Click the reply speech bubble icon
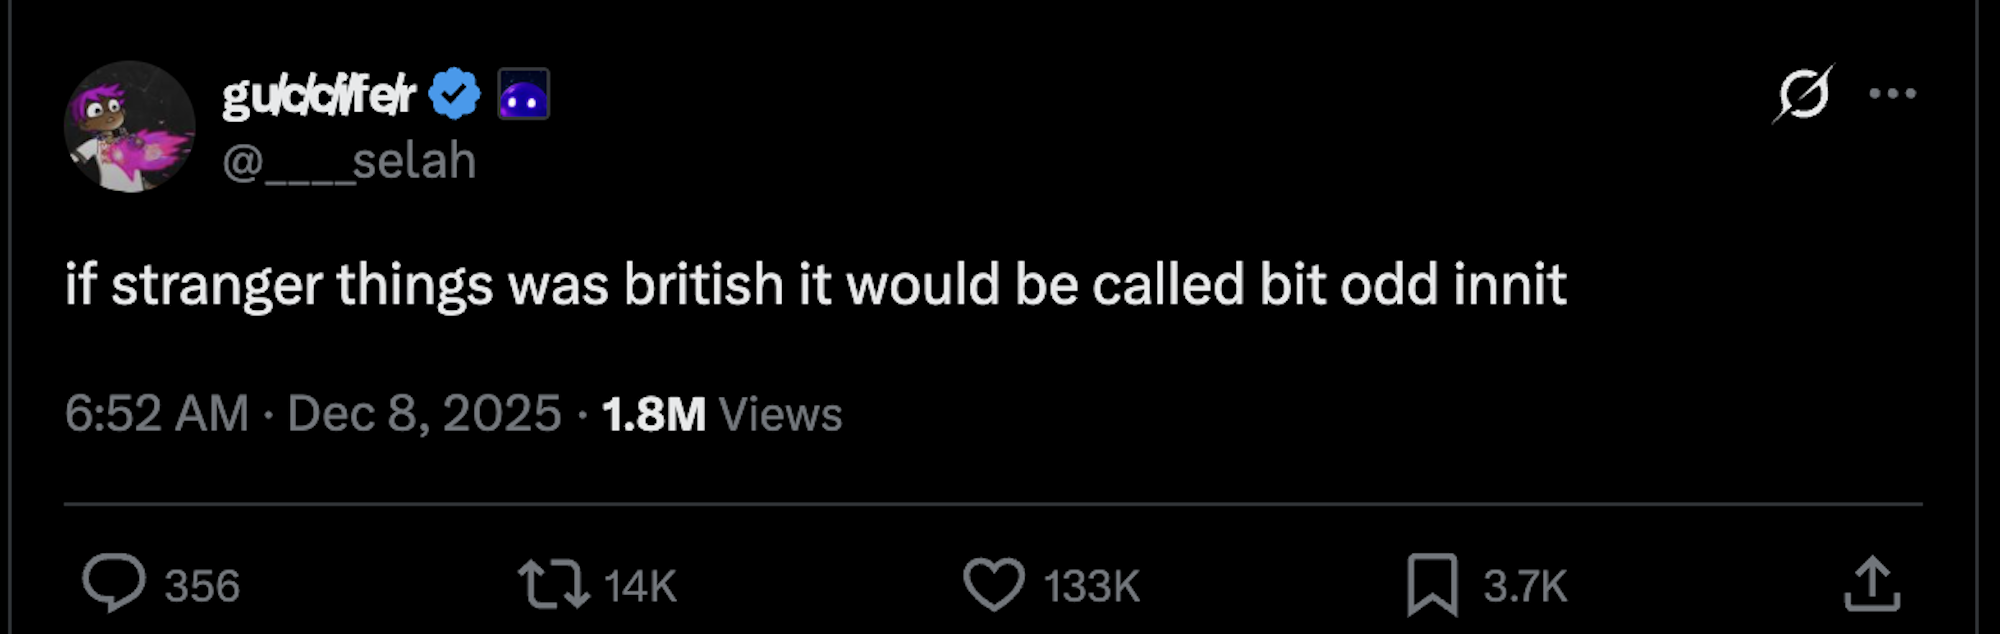Viewport: 2000px width, 634px height. point(113,583)
